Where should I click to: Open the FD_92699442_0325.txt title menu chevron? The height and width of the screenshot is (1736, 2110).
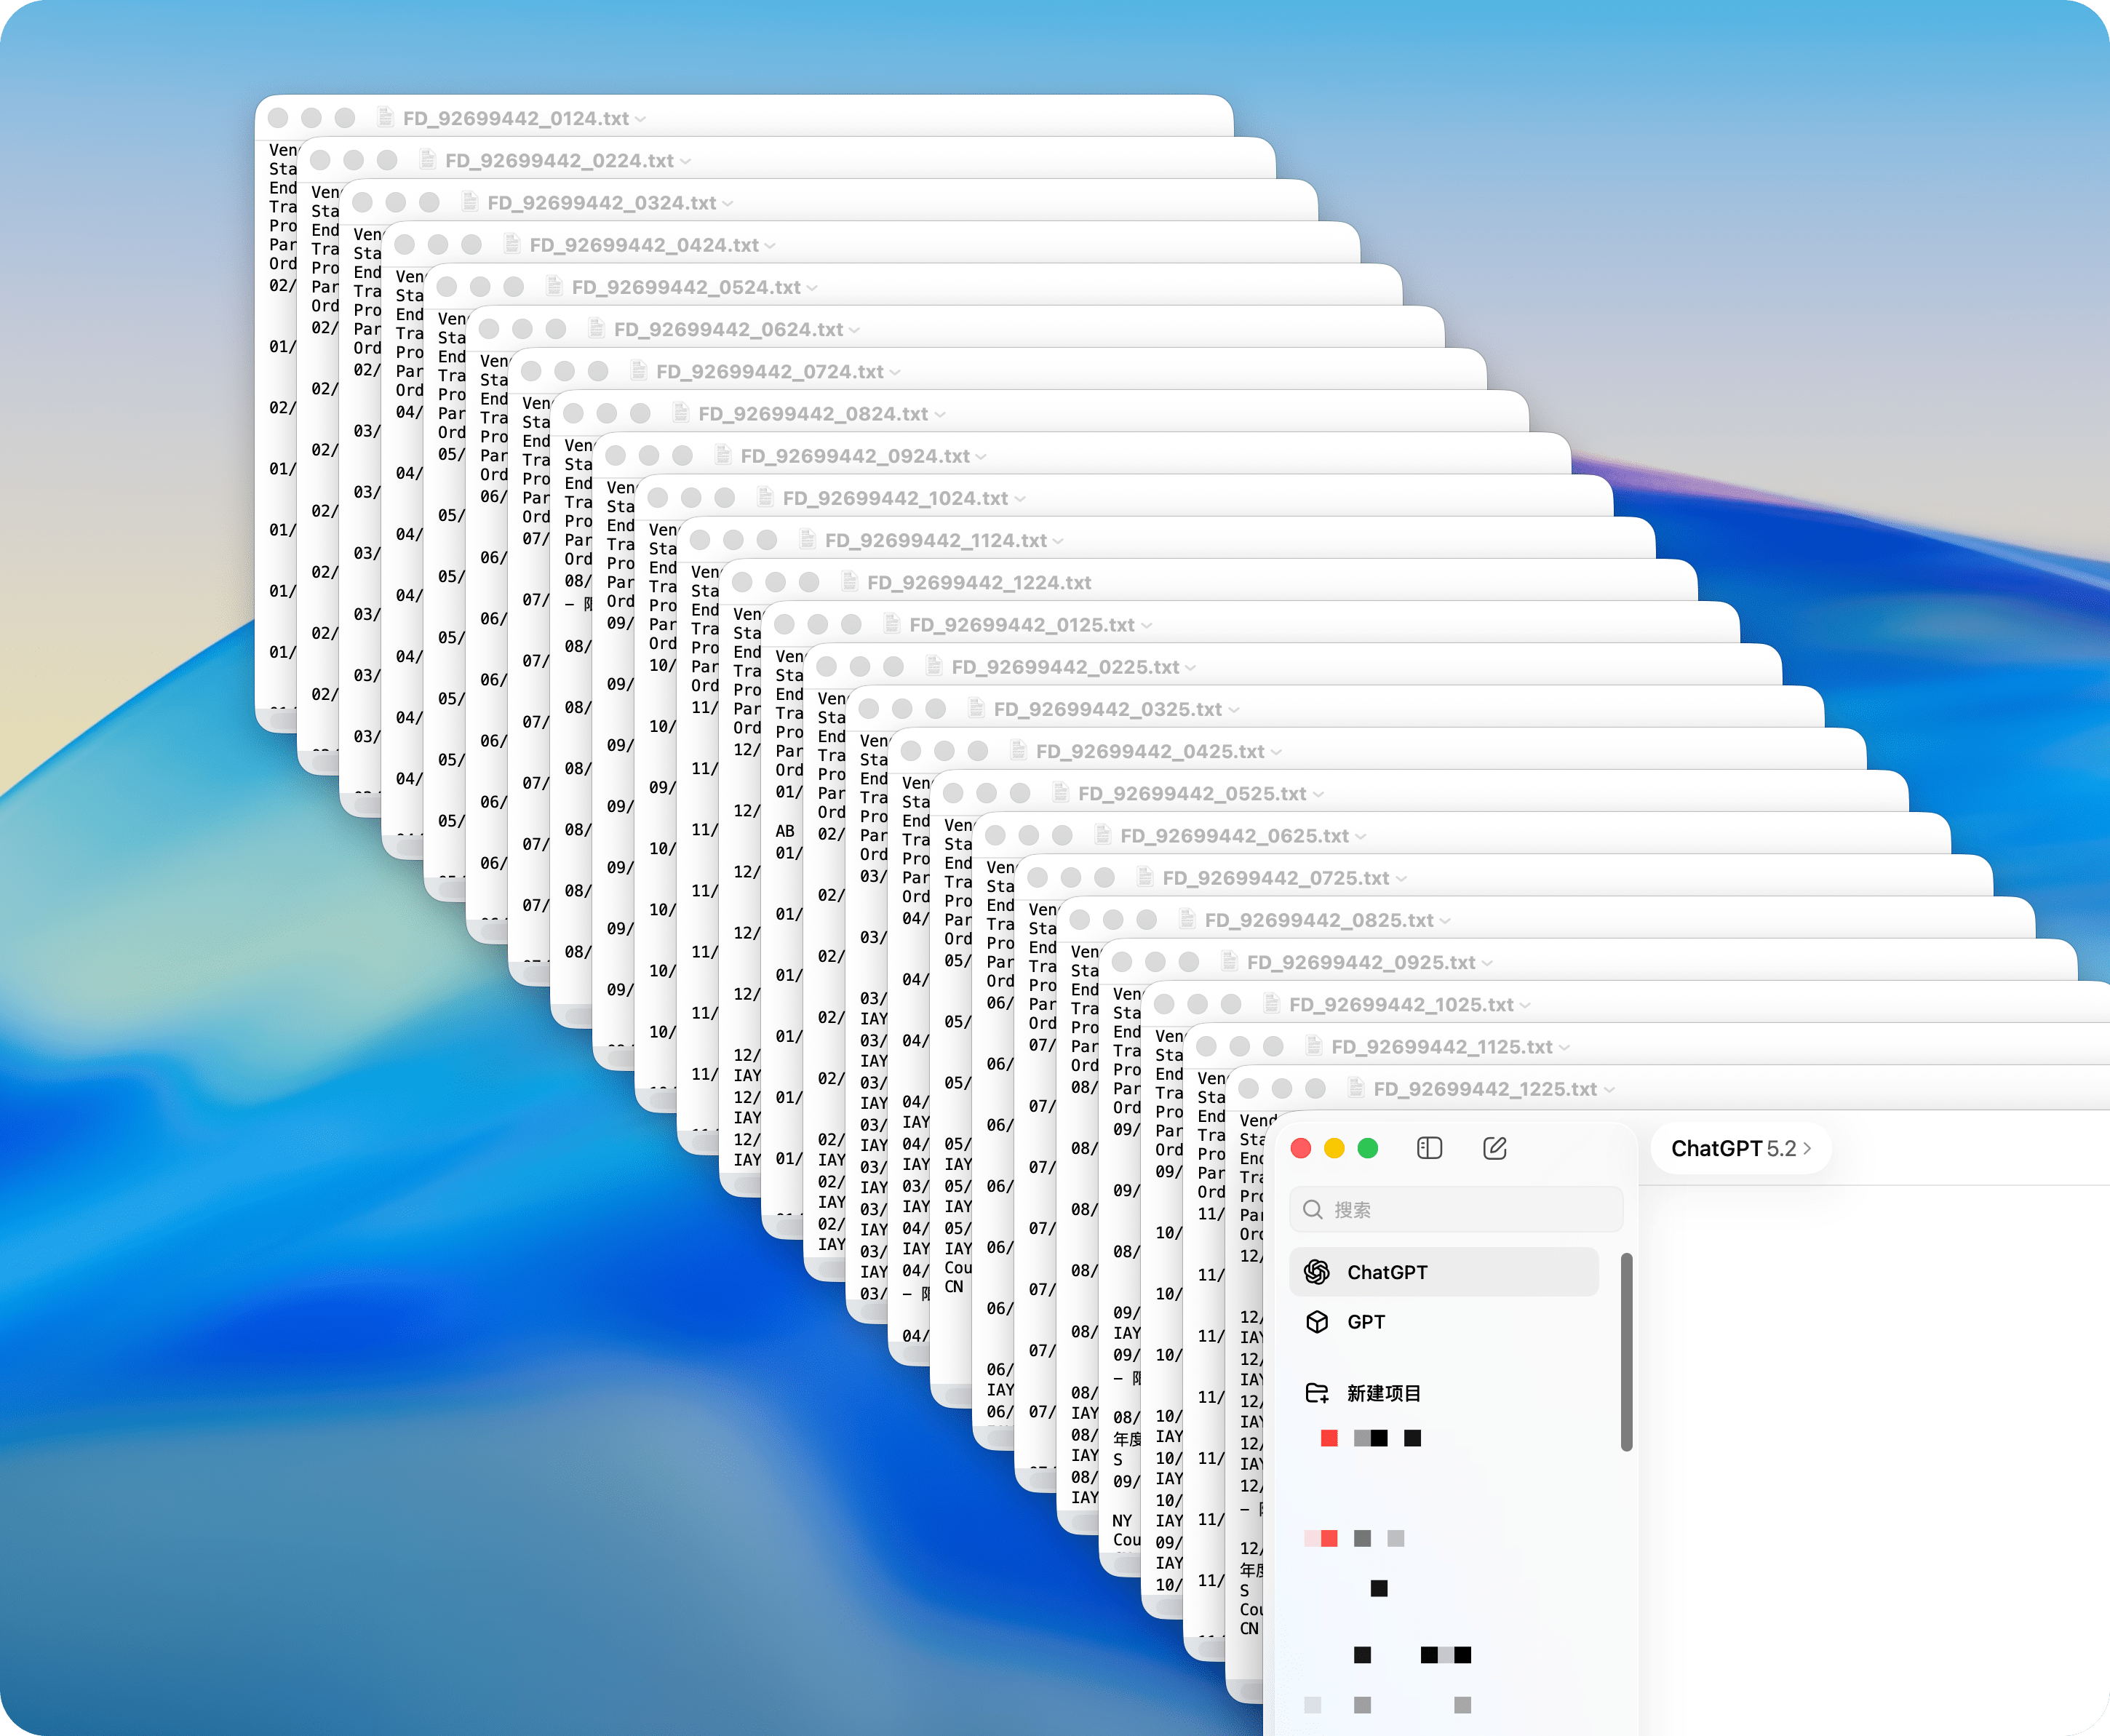pos(1234,710)
